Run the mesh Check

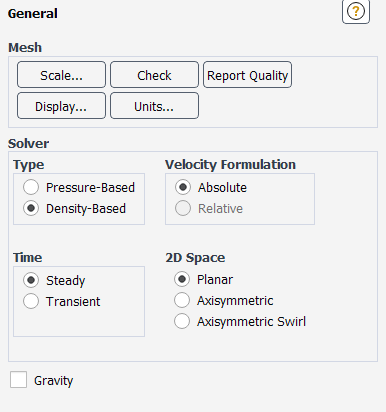pos(154,75)
